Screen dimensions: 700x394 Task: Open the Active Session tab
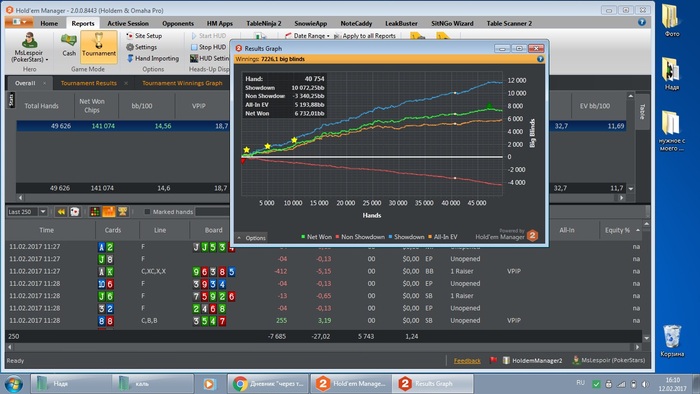(x=128, y=23)
